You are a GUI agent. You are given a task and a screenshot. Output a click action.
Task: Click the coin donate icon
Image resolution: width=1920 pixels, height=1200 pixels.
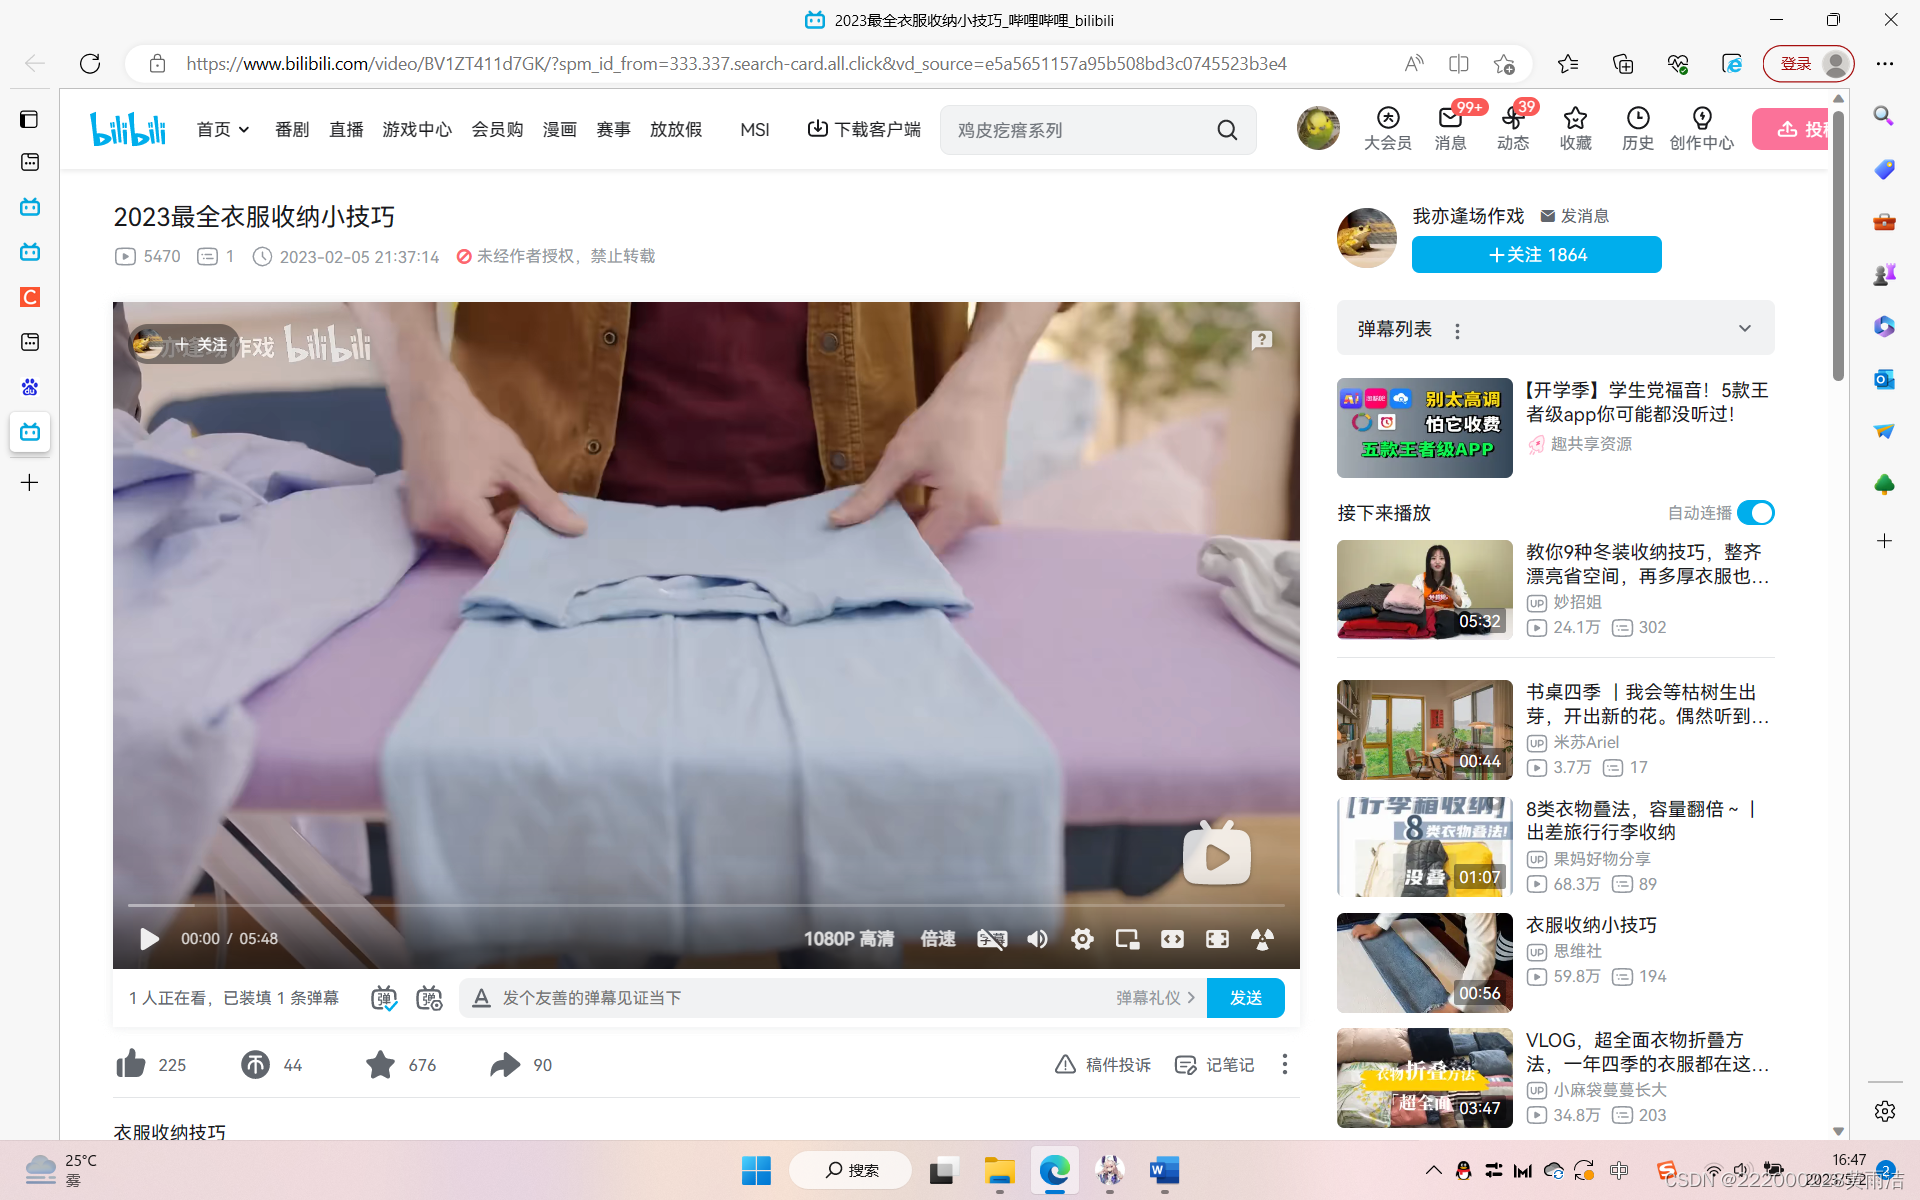pyautogui.click(x=255, y=1064)
